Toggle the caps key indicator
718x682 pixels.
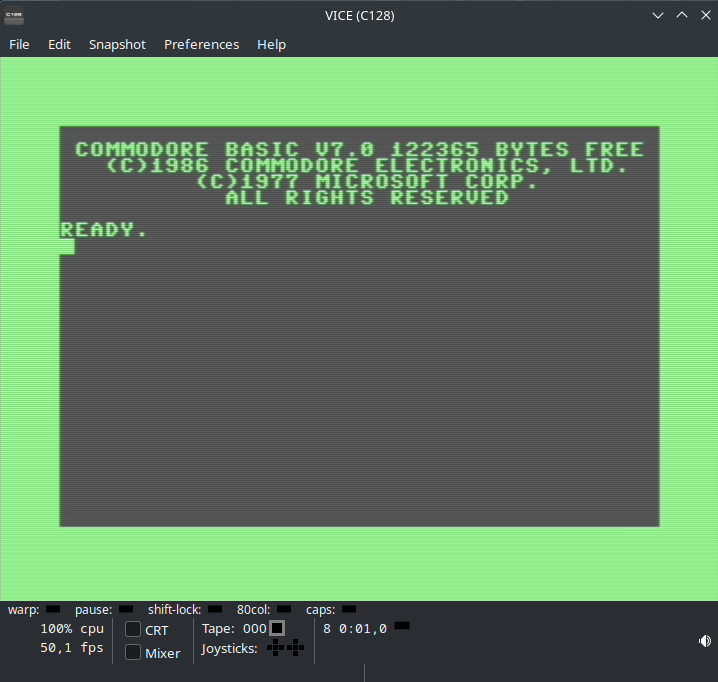[349, 608]
